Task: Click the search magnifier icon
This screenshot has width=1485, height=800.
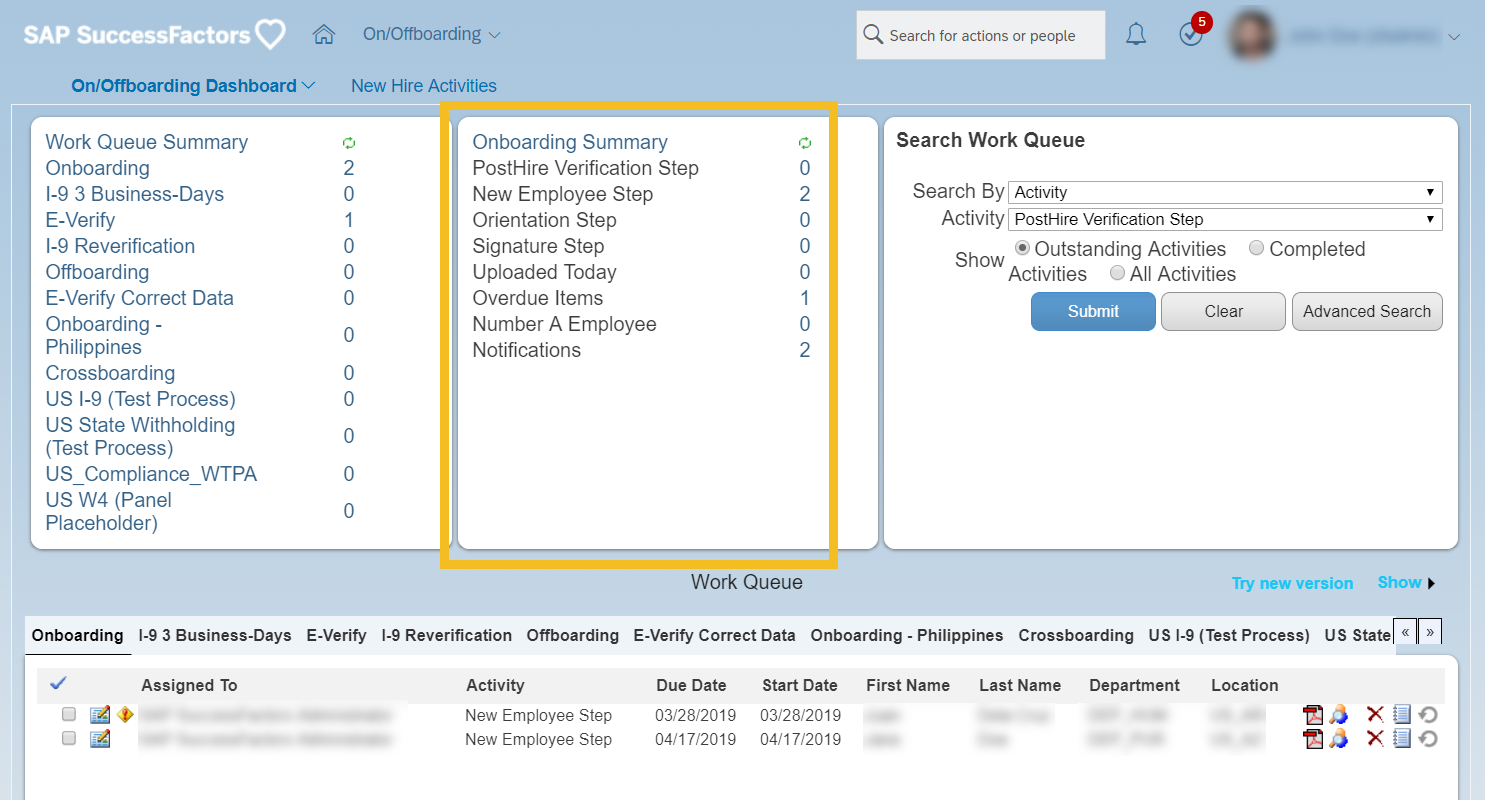Action: coord(873,35)
